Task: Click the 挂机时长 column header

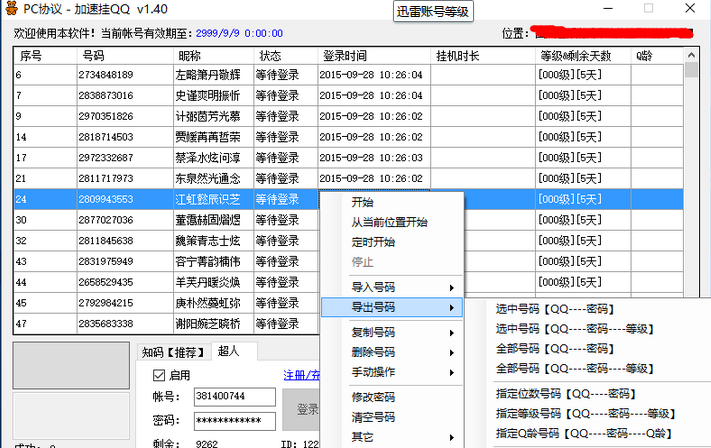Action: [x=483, y=56]
